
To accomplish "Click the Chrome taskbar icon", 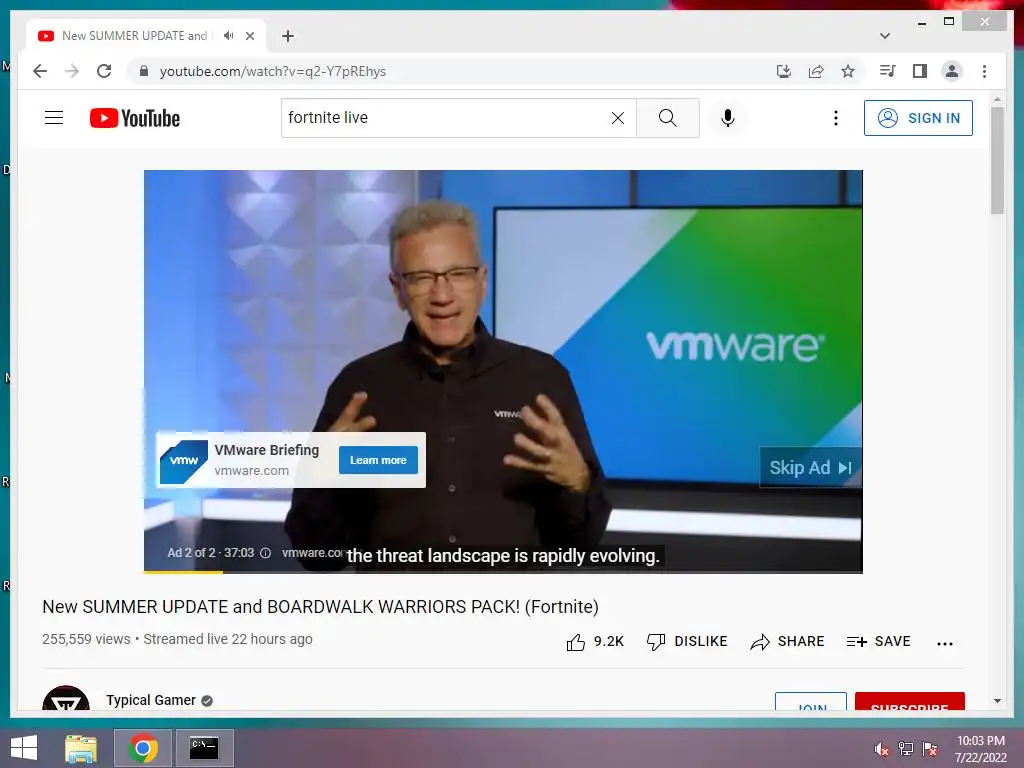I will 143,748.
